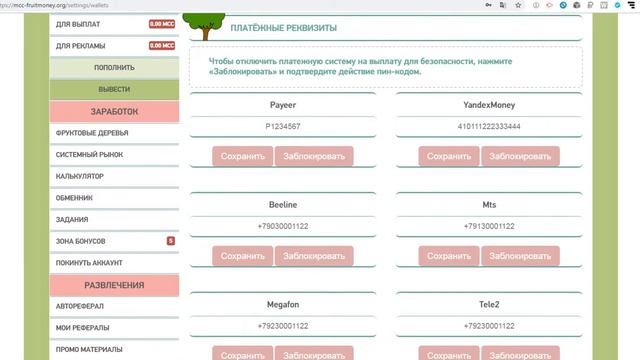
Task: Click the saved password key icon
Action: [x=488, y=5]
